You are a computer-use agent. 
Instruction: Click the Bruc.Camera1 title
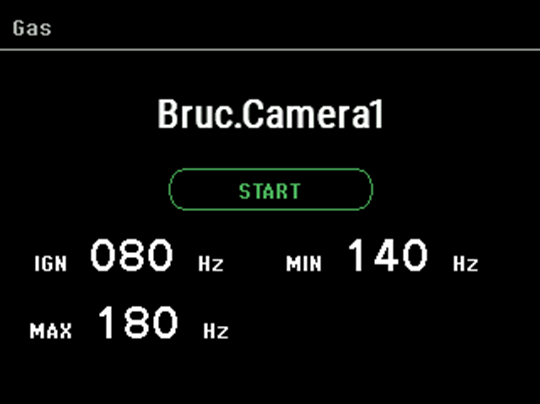coord(270,114)
